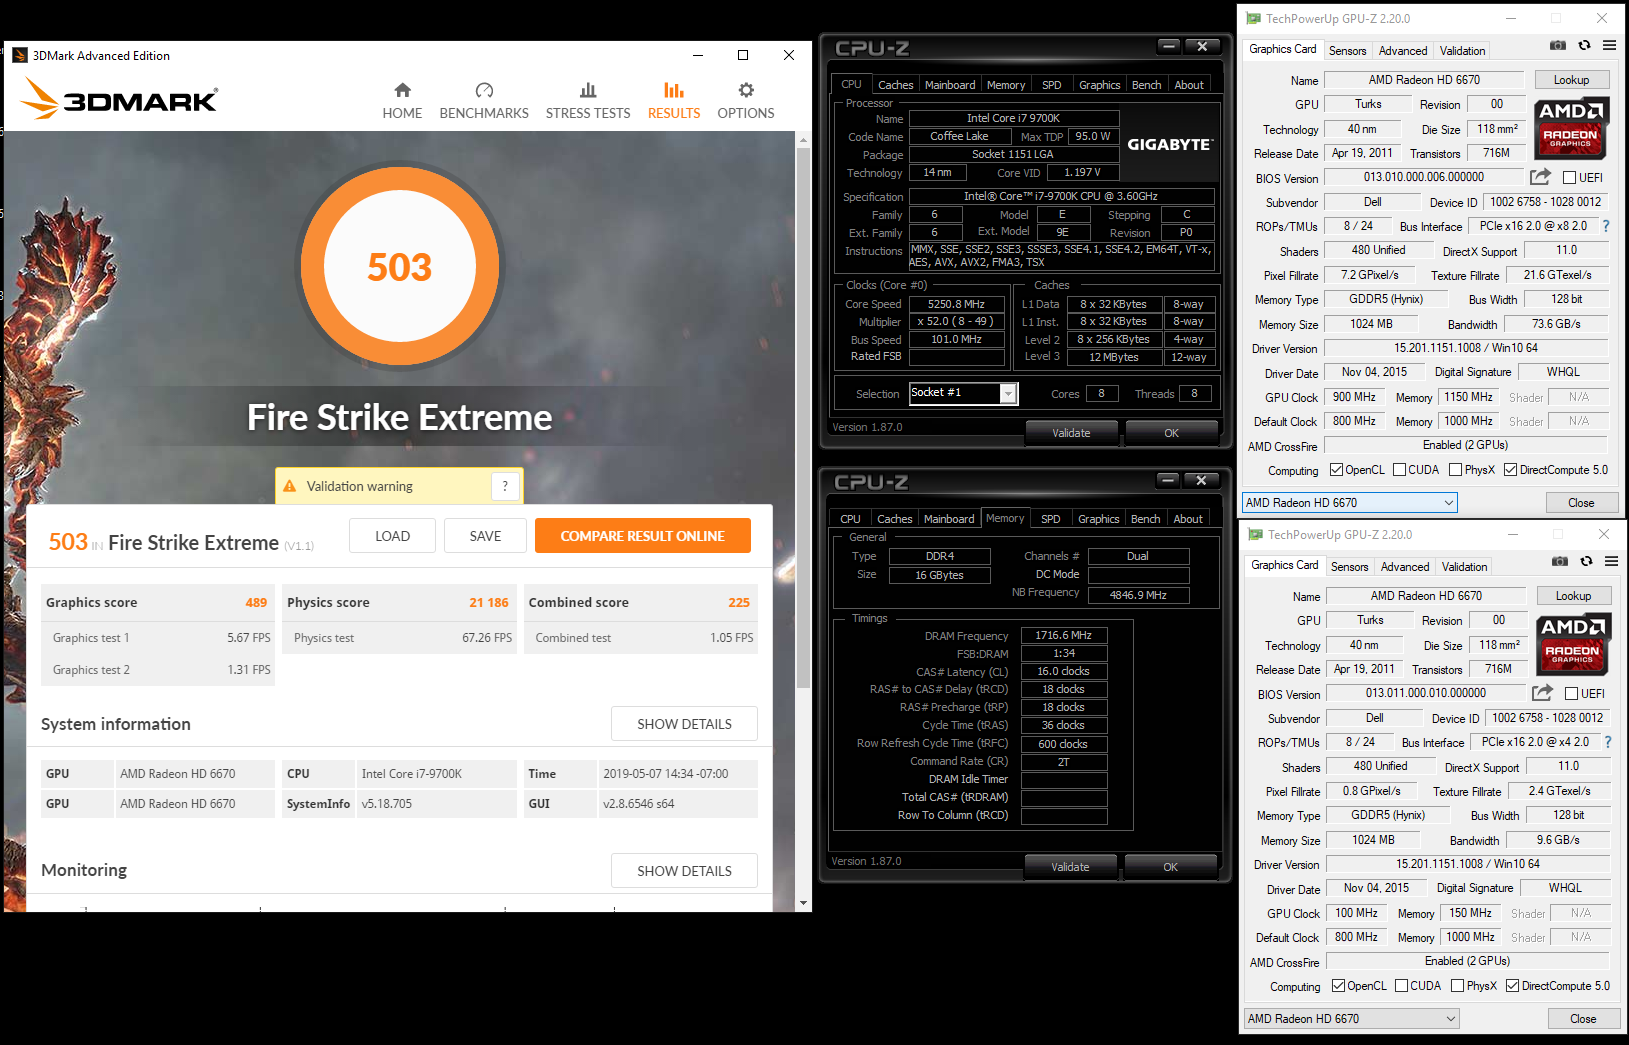Toggle PhysX checkbox in top GPU-Z
The width and height of the screenshot is (1629, 1045).
tap(1456, 470)
